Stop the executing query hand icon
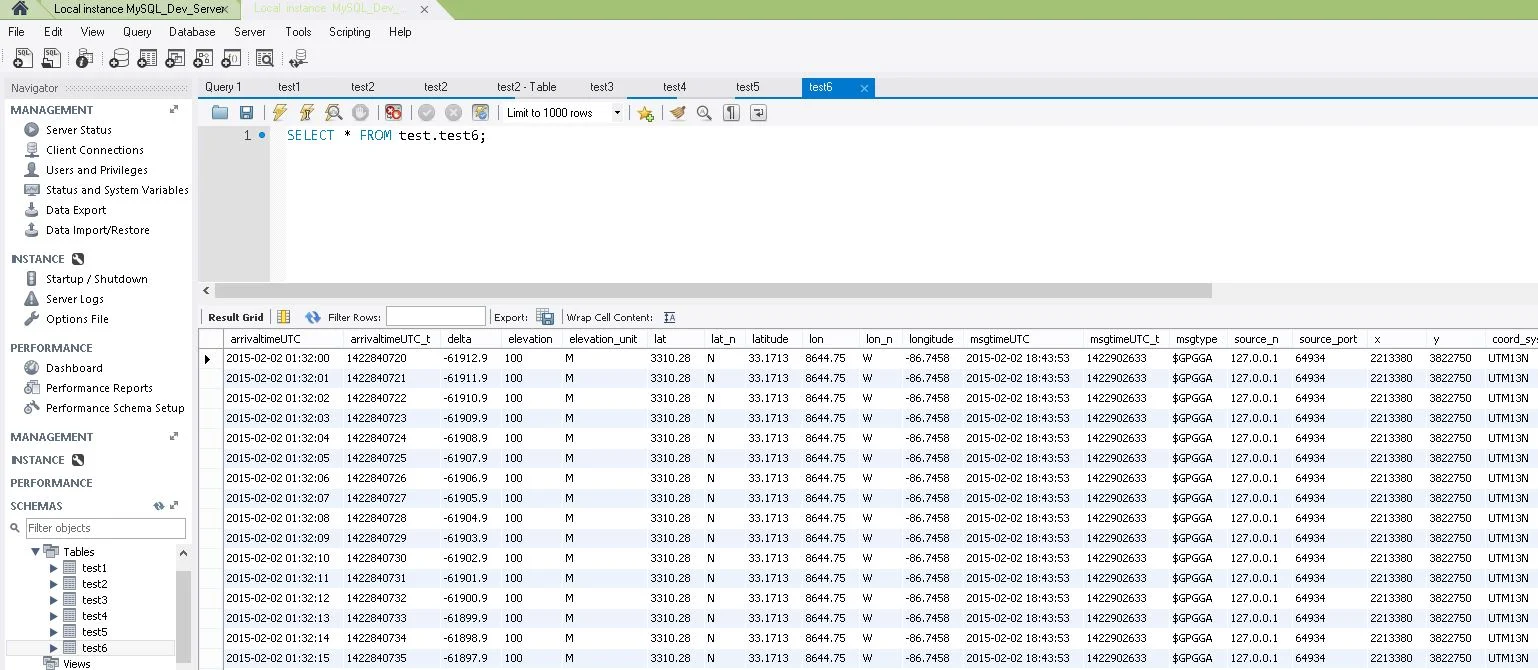This screenshot has width=1538, height=670. 361,113
